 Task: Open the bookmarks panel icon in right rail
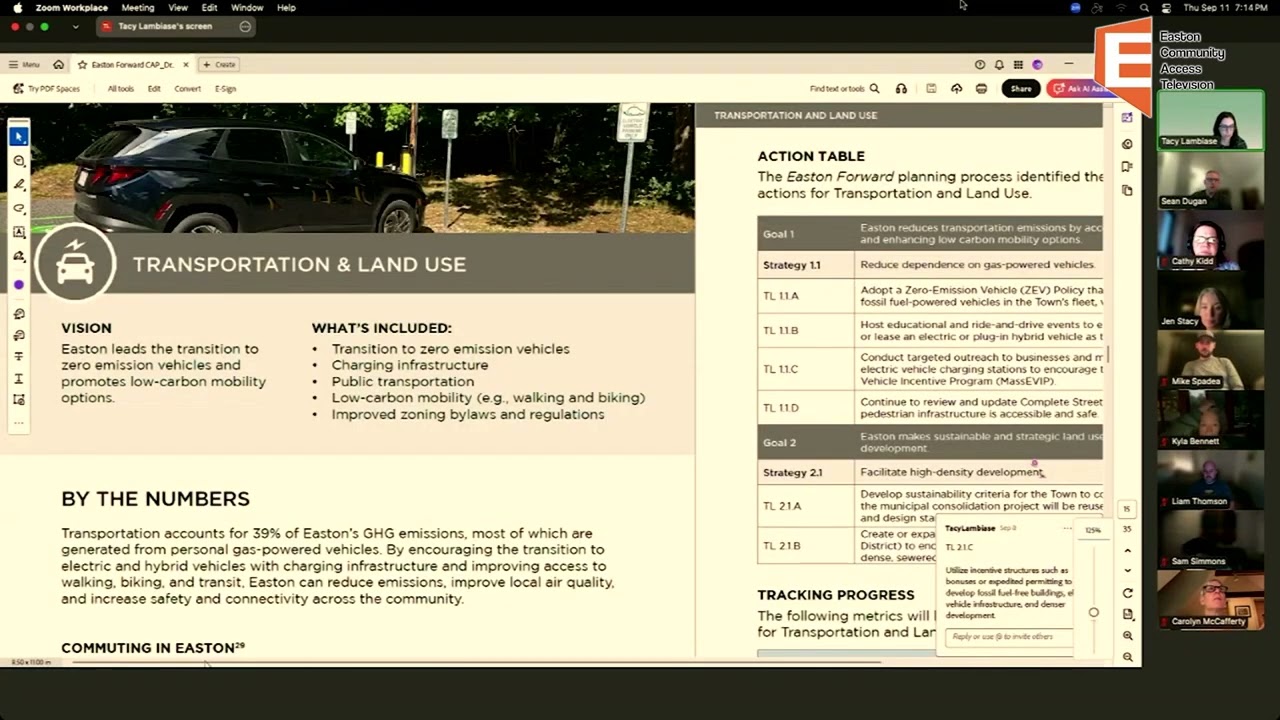(x=1127, y=167)
